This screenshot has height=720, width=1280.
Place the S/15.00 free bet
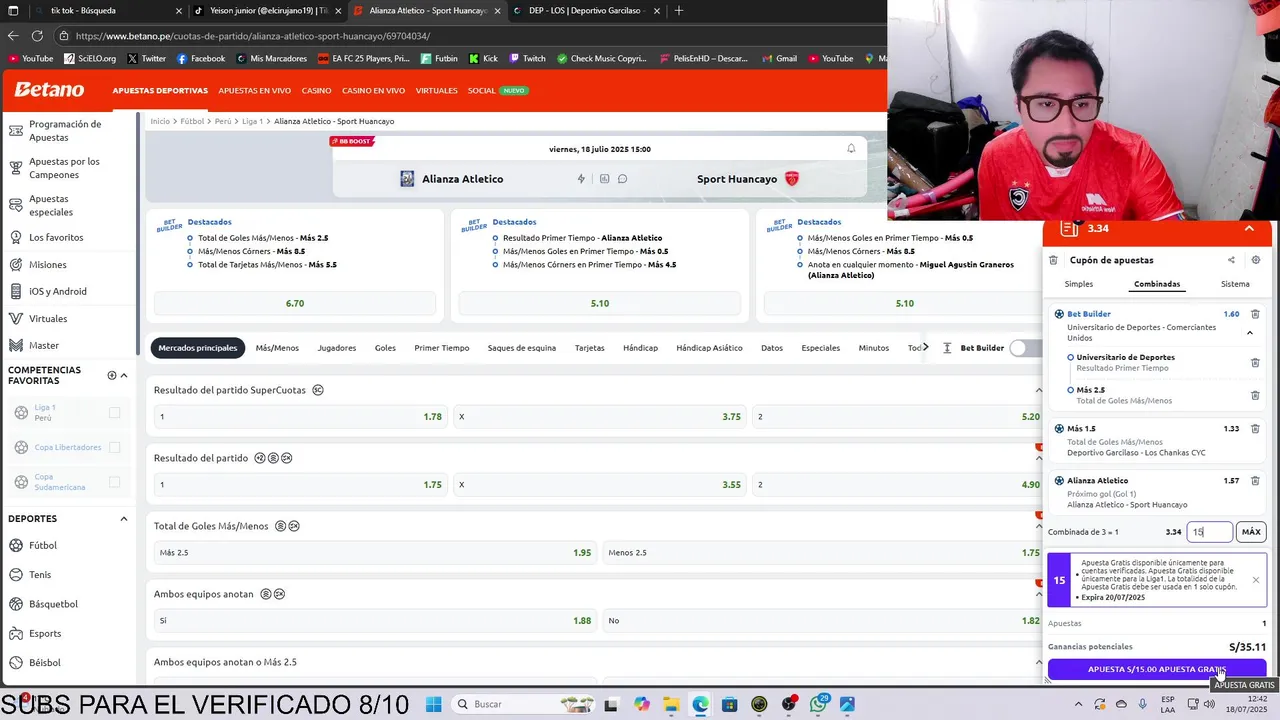point(1157,669)
